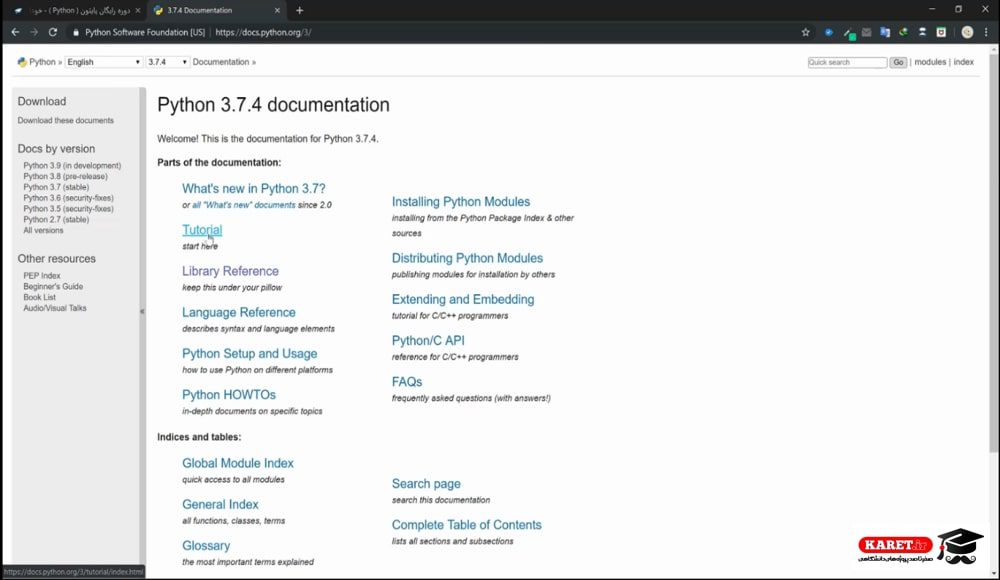Viewport: 1000px width, 580px height.
Task: Reload the page with the refresh icon
Action: click(x=53, y=32)
